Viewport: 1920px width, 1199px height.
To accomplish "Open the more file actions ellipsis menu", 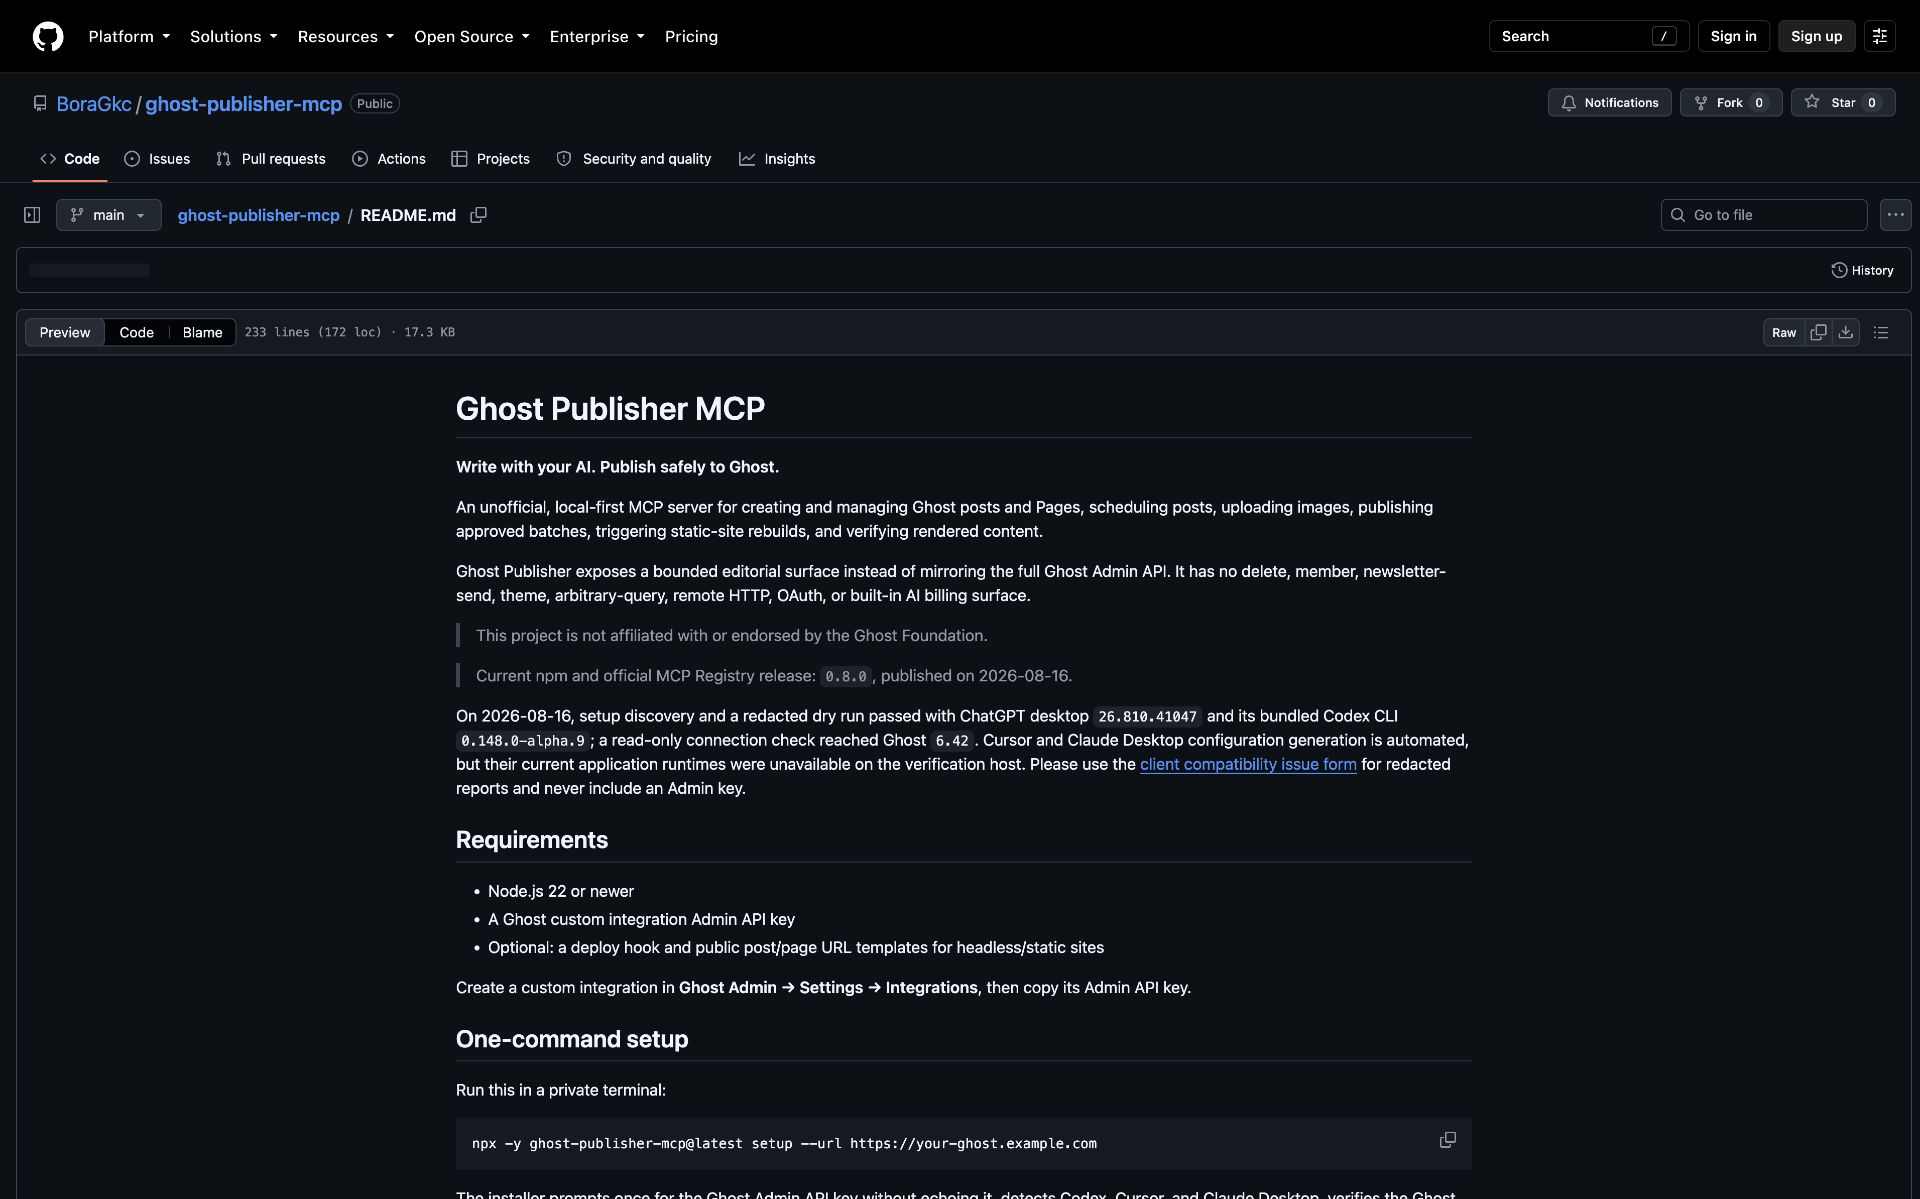I will (x=1895, y=215).
